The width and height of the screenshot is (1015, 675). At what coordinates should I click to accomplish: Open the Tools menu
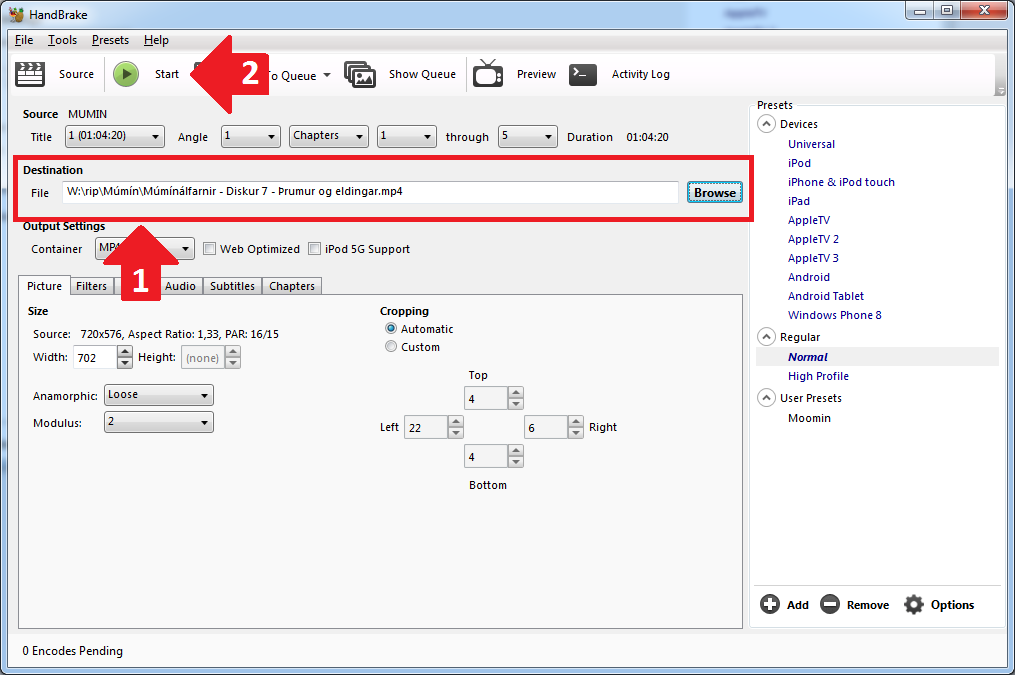click(x=63, y=40)
